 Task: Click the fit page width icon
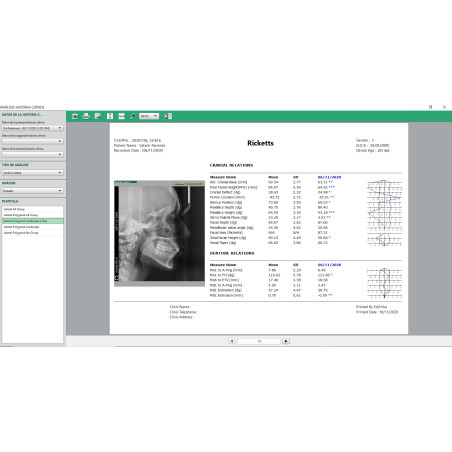[121, 116]
